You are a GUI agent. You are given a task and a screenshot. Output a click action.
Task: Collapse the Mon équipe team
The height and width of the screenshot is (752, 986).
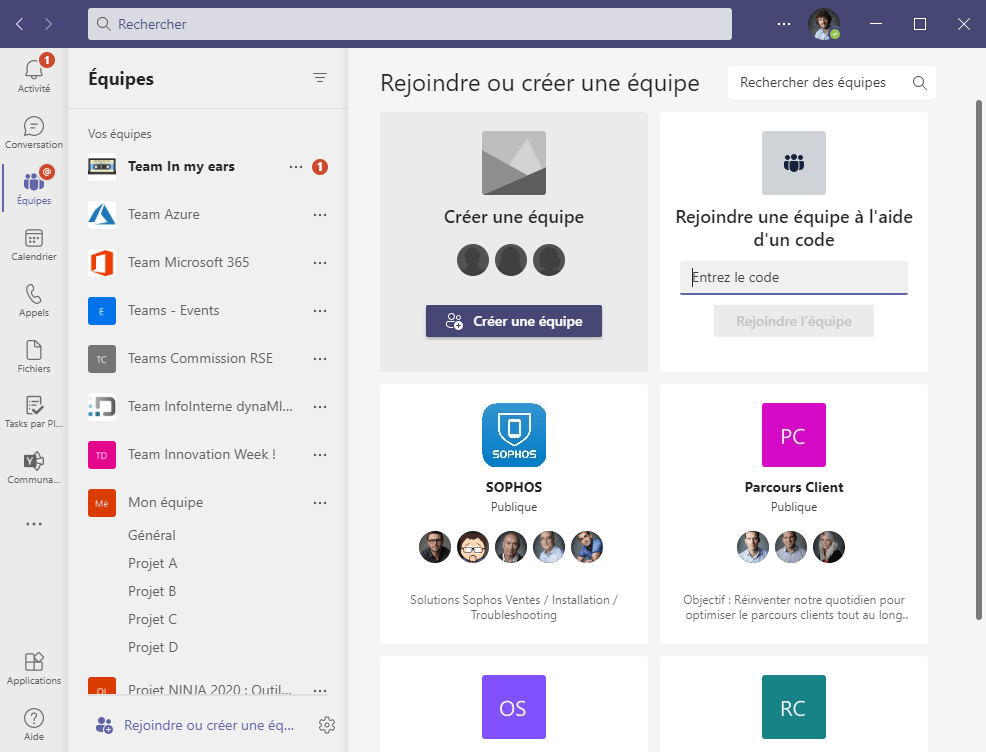[165, 502]
